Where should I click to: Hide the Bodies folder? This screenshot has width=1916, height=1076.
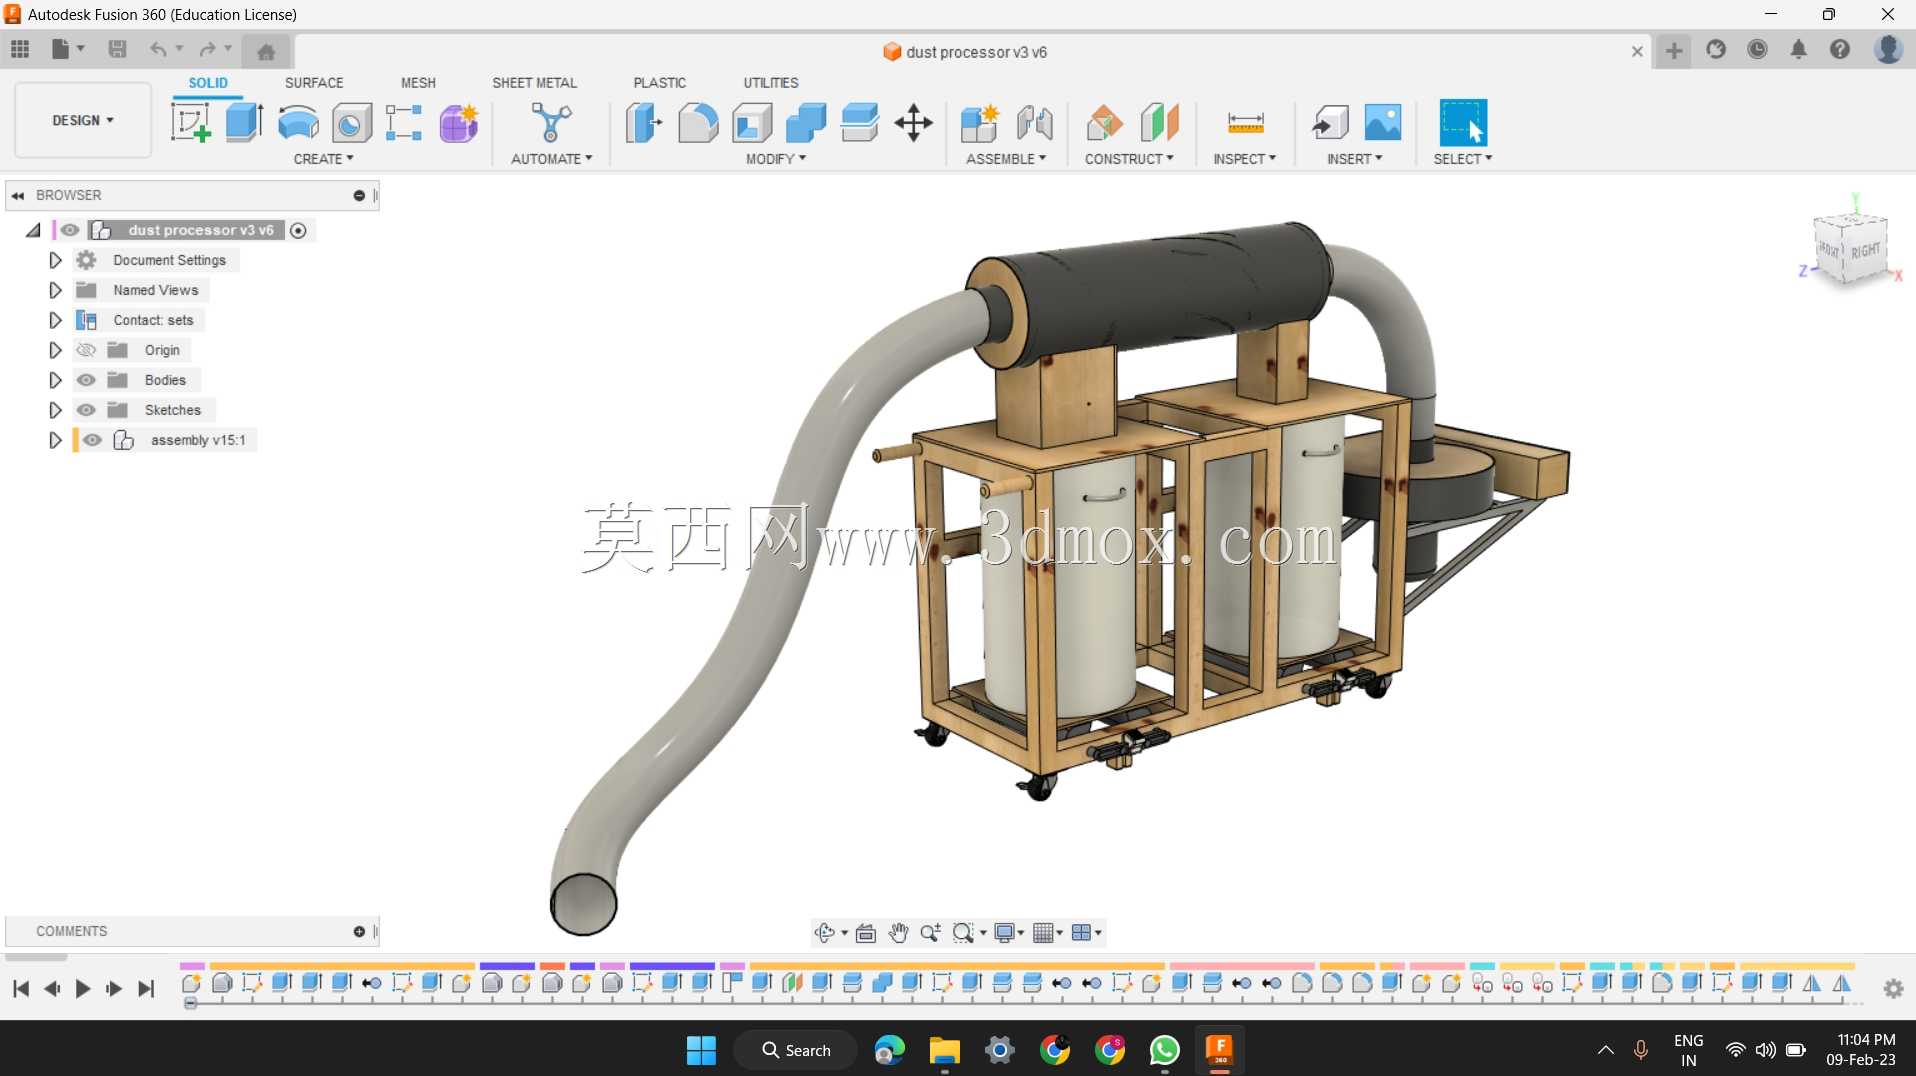(87, 380)
